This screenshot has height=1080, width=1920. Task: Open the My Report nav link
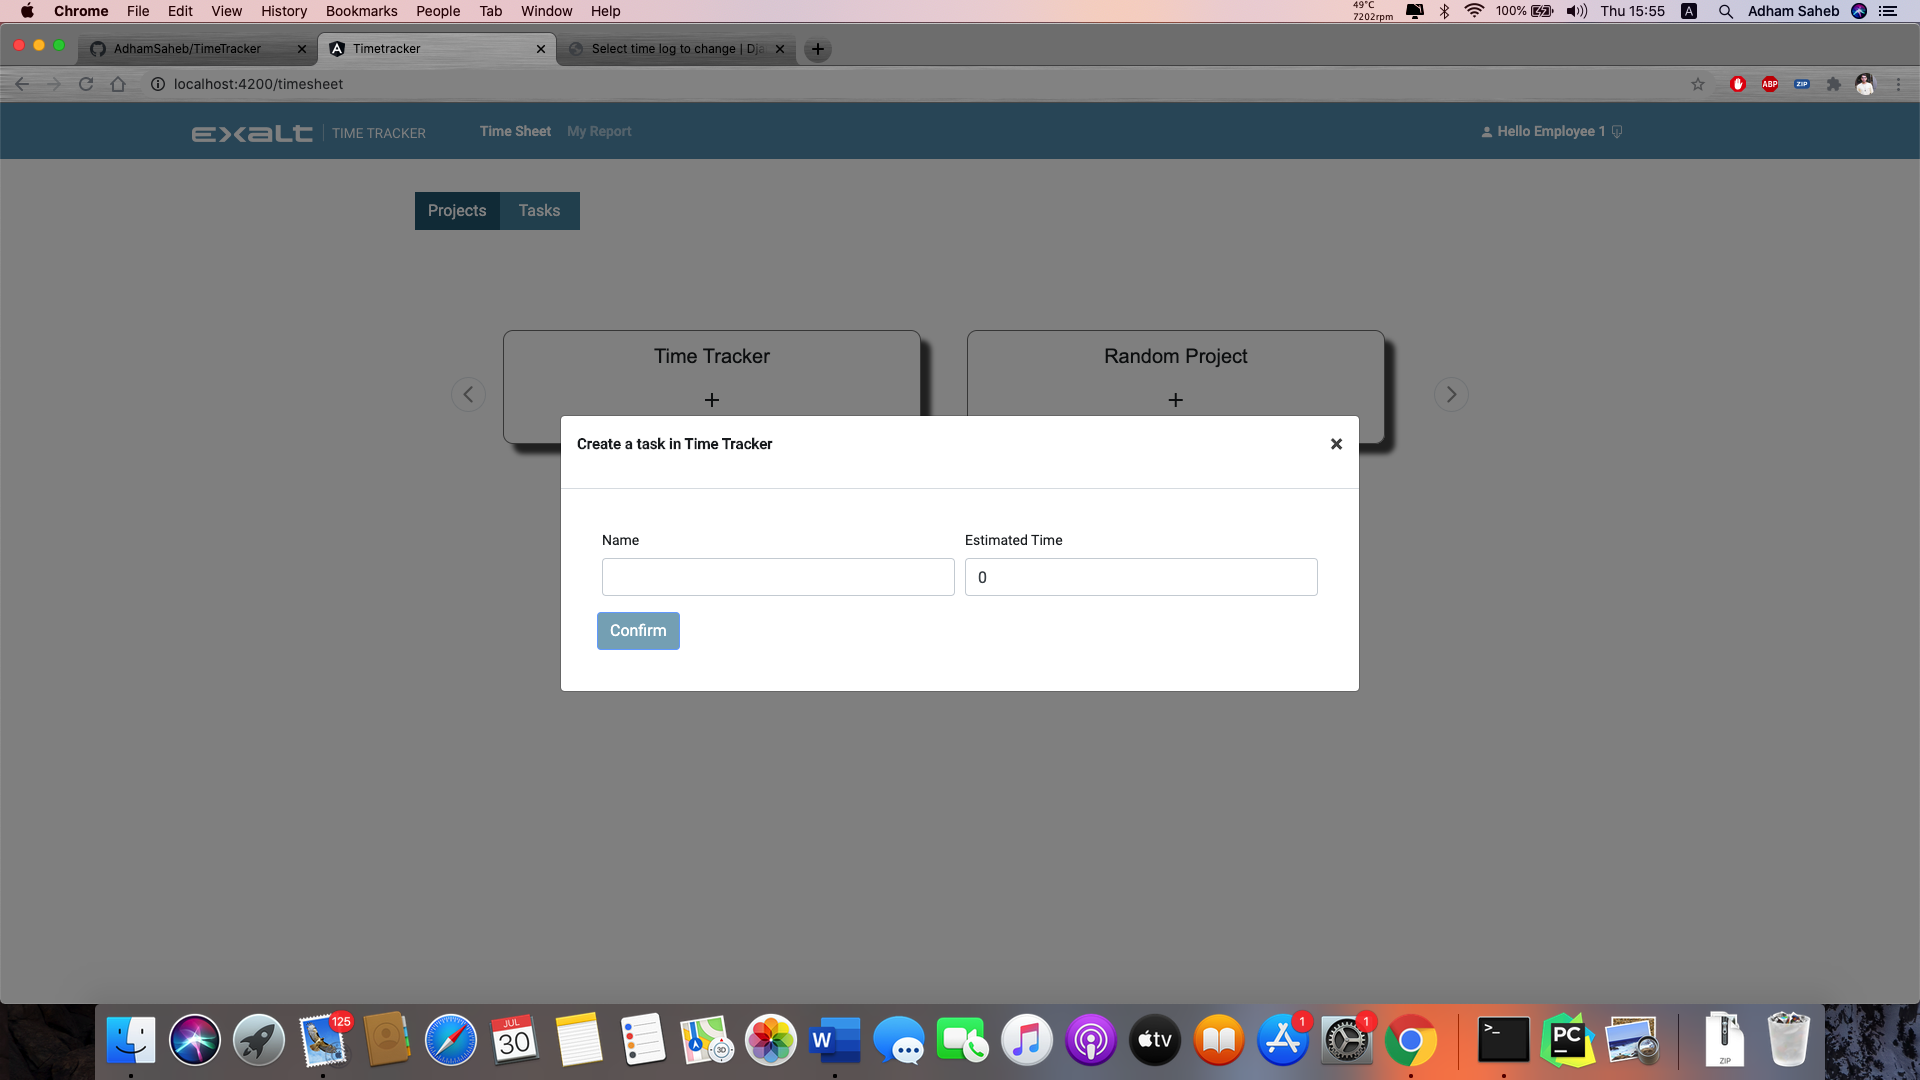click(x=599, y=132)
